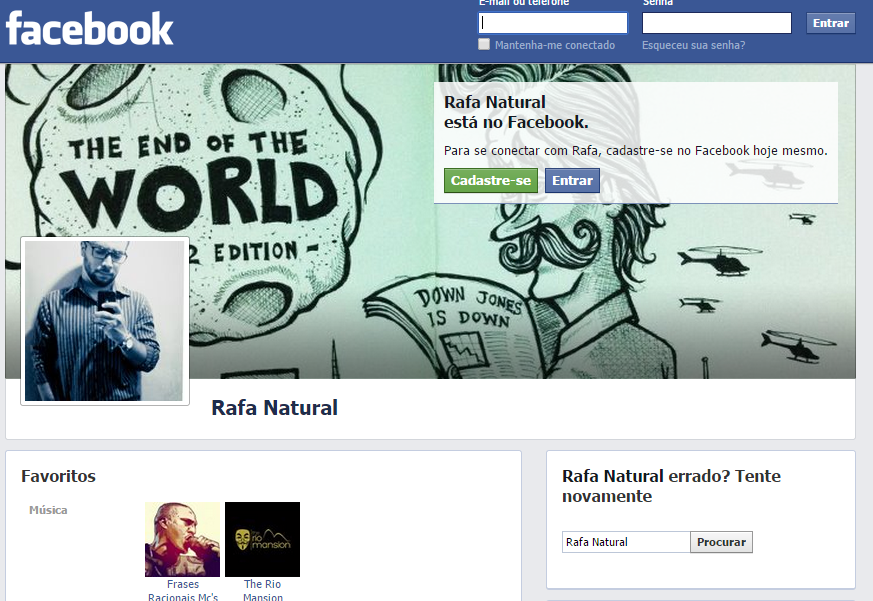Click the green Cadastre-se button
Viewport: 873px width, 601px height.
click(x=491, y=180)
